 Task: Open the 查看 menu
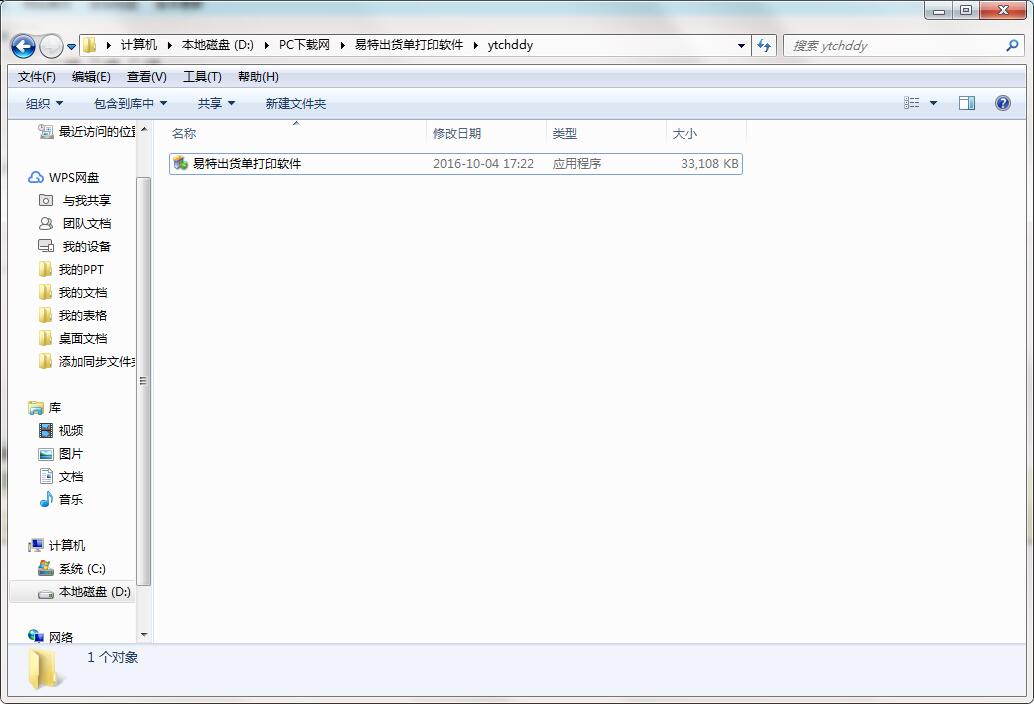(x=144, y=76)
